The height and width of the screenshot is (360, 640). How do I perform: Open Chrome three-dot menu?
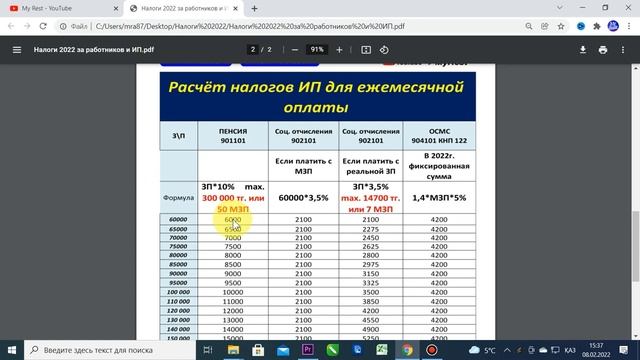629,26
